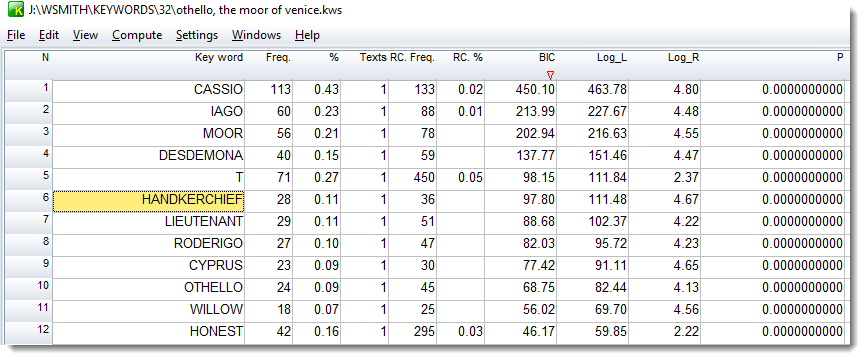Click HONEST's RC. Freq. value 295
The width and height of the screenshot is (865, 360).
point(424,332)
